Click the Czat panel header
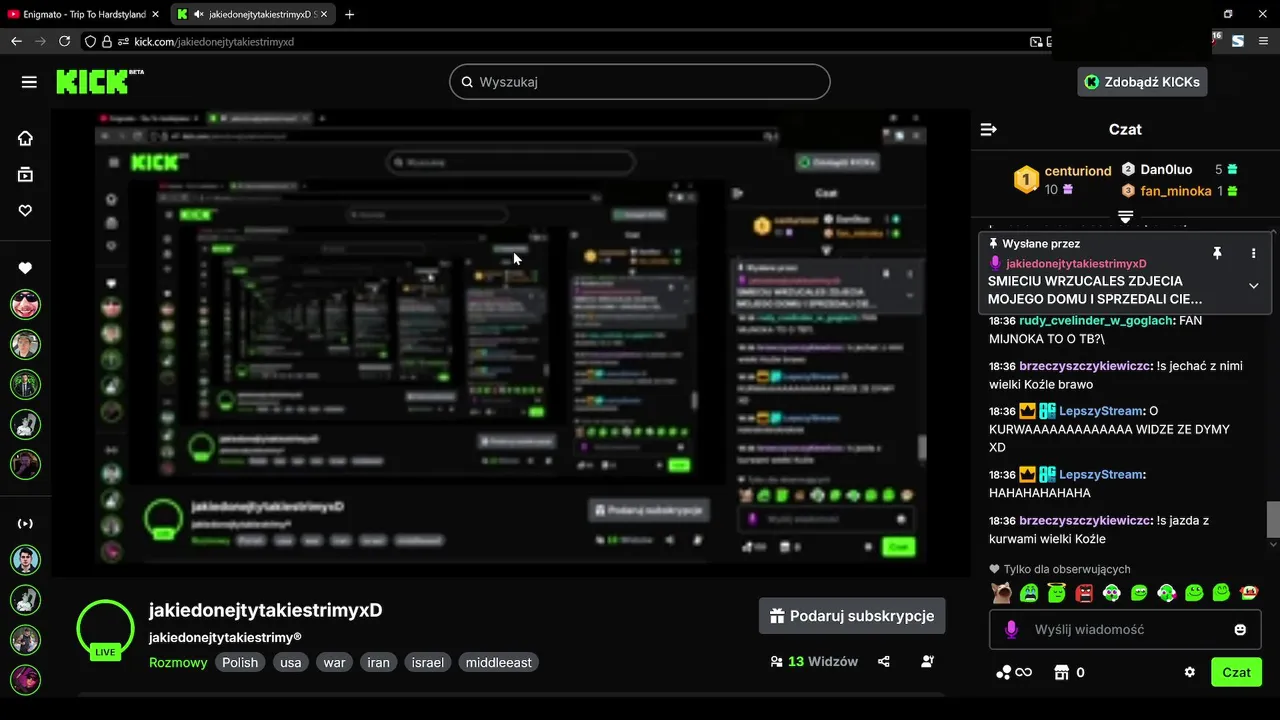 click(x=1125, y=129)
